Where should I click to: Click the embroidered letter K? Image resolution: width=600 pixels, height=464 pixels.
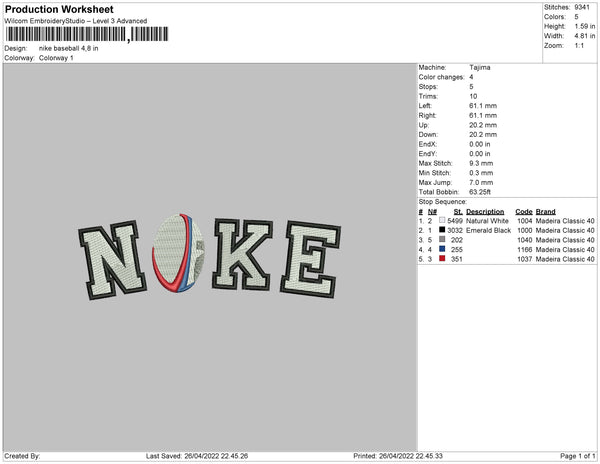pyautogui.click(x=242, y=254)
